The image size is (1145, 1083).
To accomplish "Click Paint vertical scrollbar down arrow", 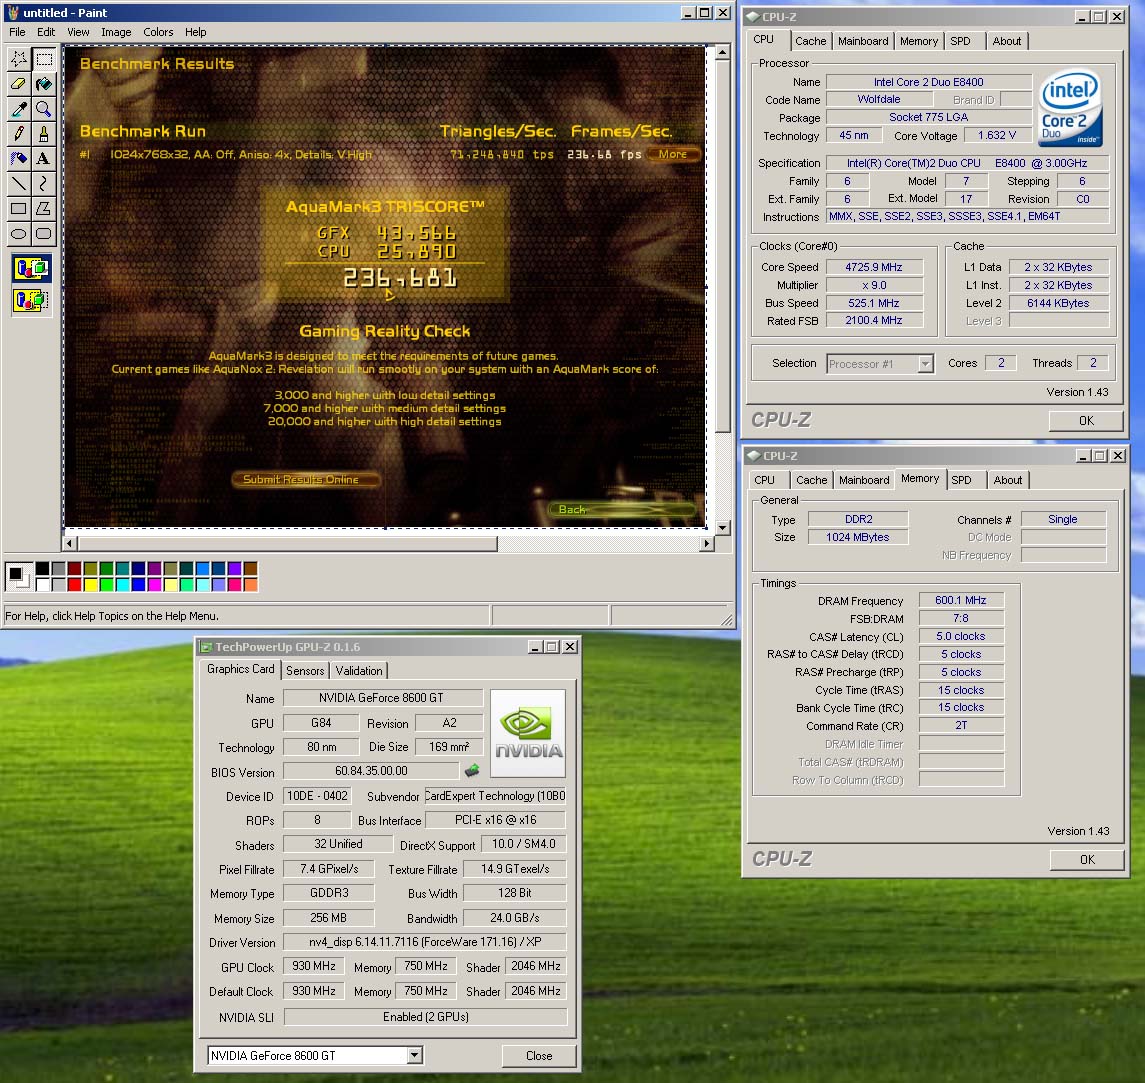I will pos(722,527).
